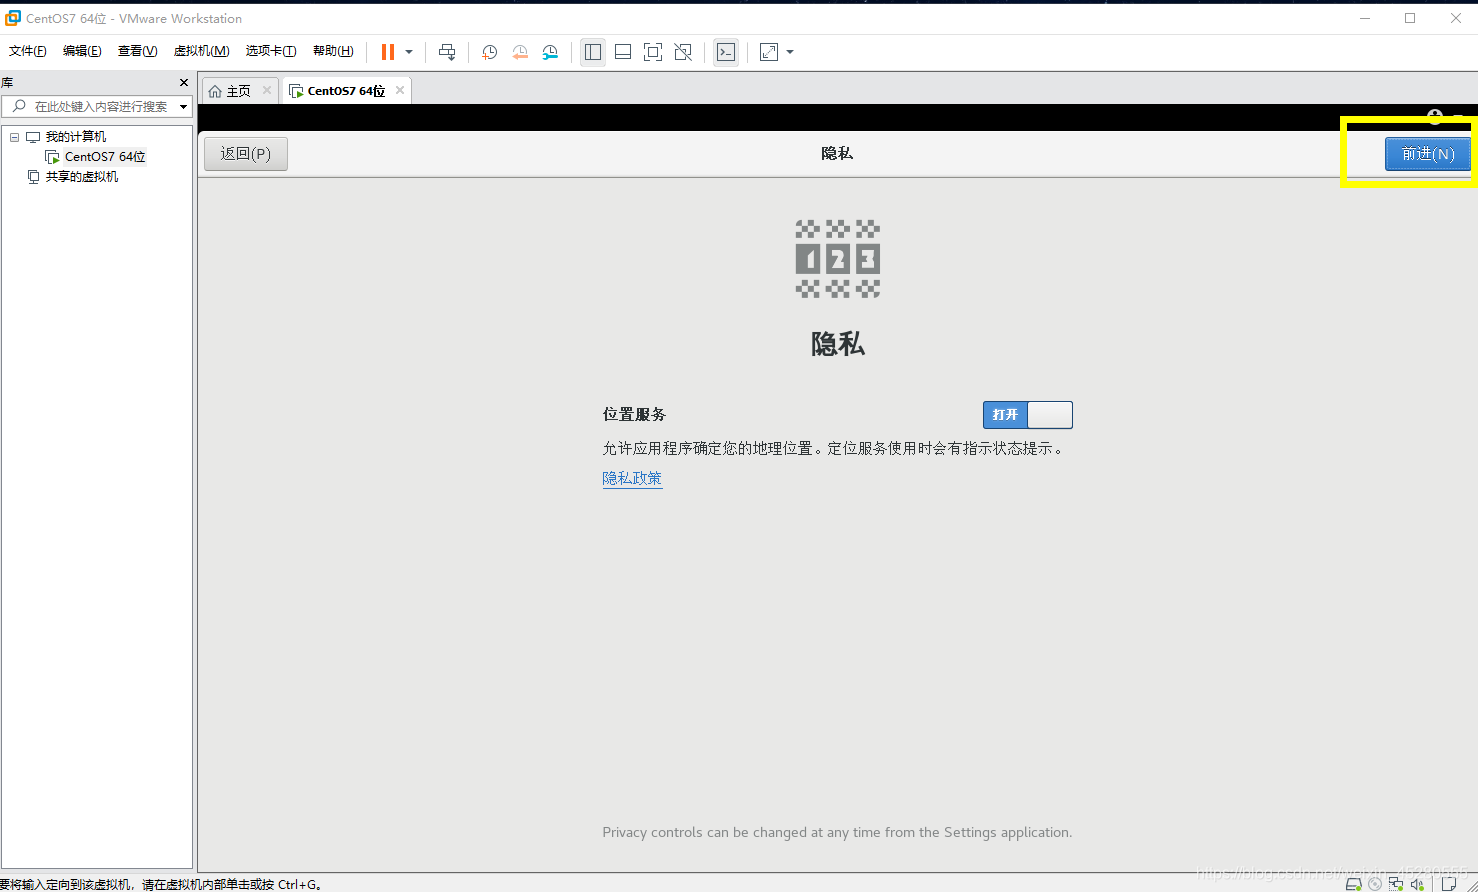The height and width of the screenshot is (892, 1478).
Task: Open the power options dropdown arrow
Action: (409, 52)
